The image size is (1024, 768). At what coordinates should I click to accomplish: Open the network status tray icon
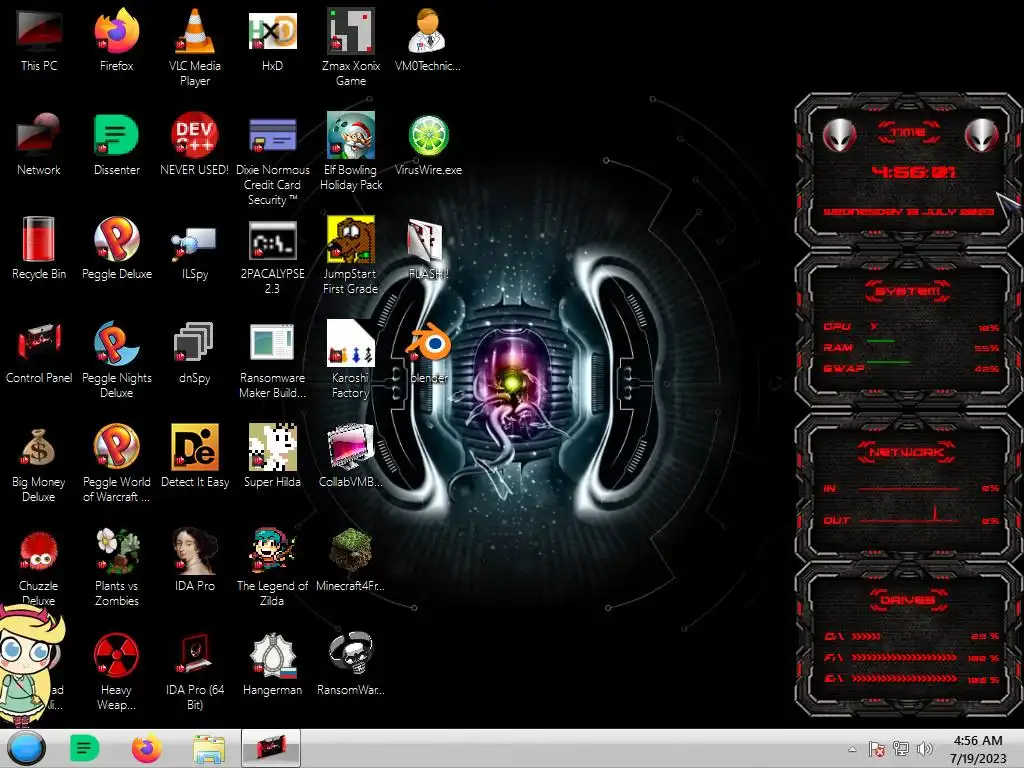click(x=901, y=749)
